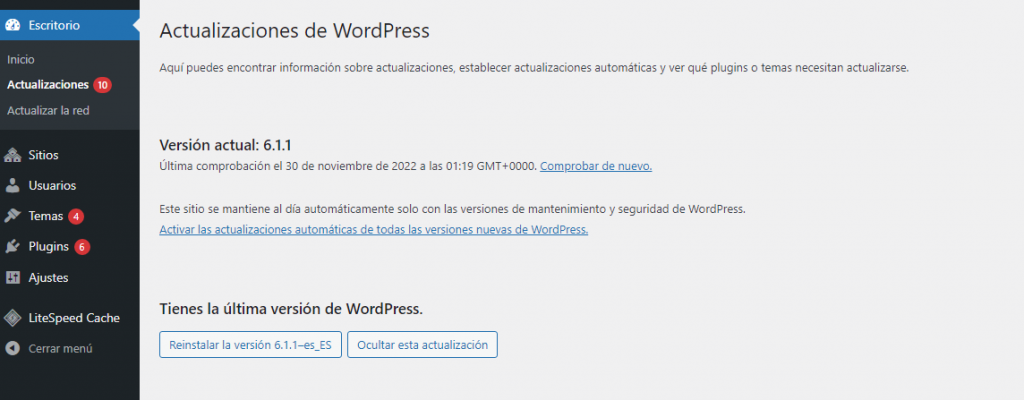This screenshot has width=1024, height=400.
Task: Click Ocultar esta actualización button
Action: (x=423, y=344)
